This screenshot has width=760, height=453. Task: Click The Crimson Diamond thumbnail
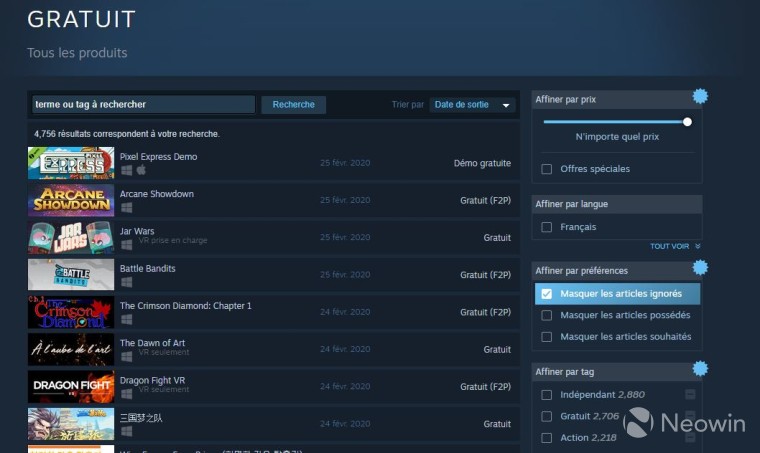71,312
